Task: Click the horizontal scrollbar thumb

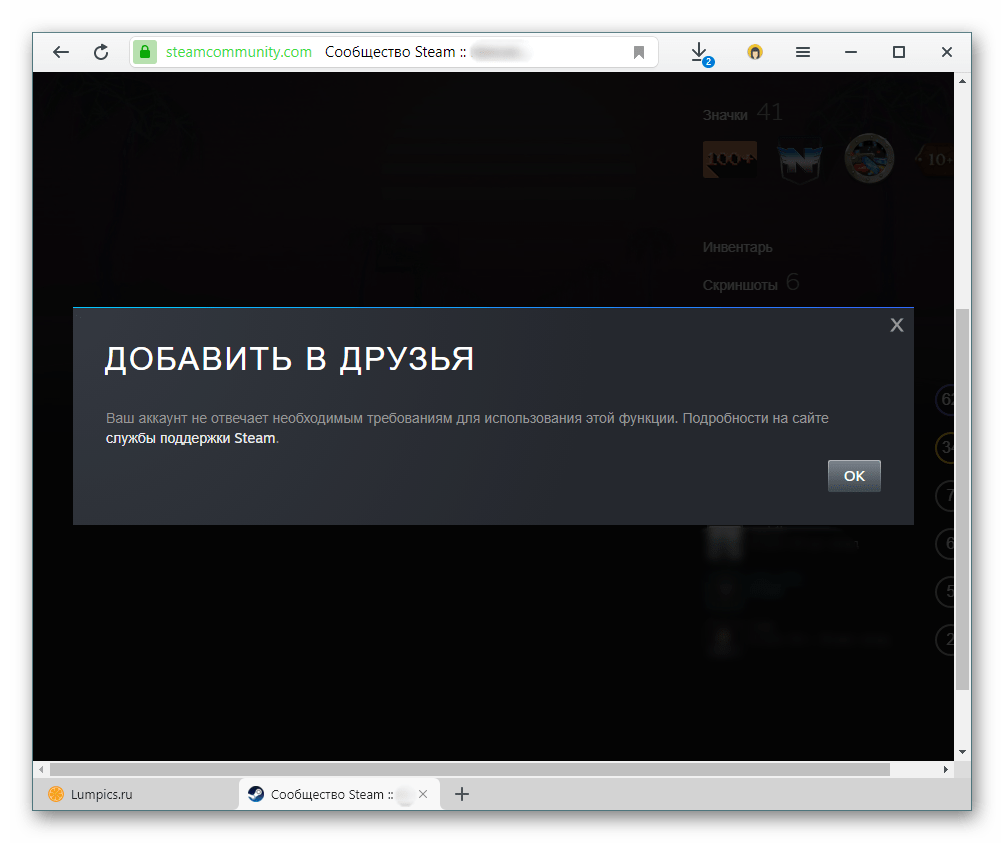Action: tap(470, 769)
